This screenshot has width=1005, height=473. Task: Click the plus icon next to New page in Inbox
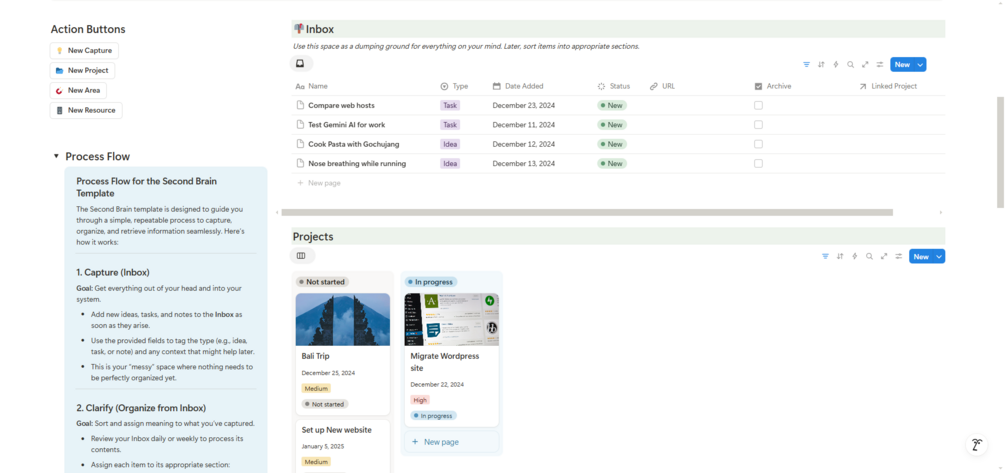(x=300, y=183)
